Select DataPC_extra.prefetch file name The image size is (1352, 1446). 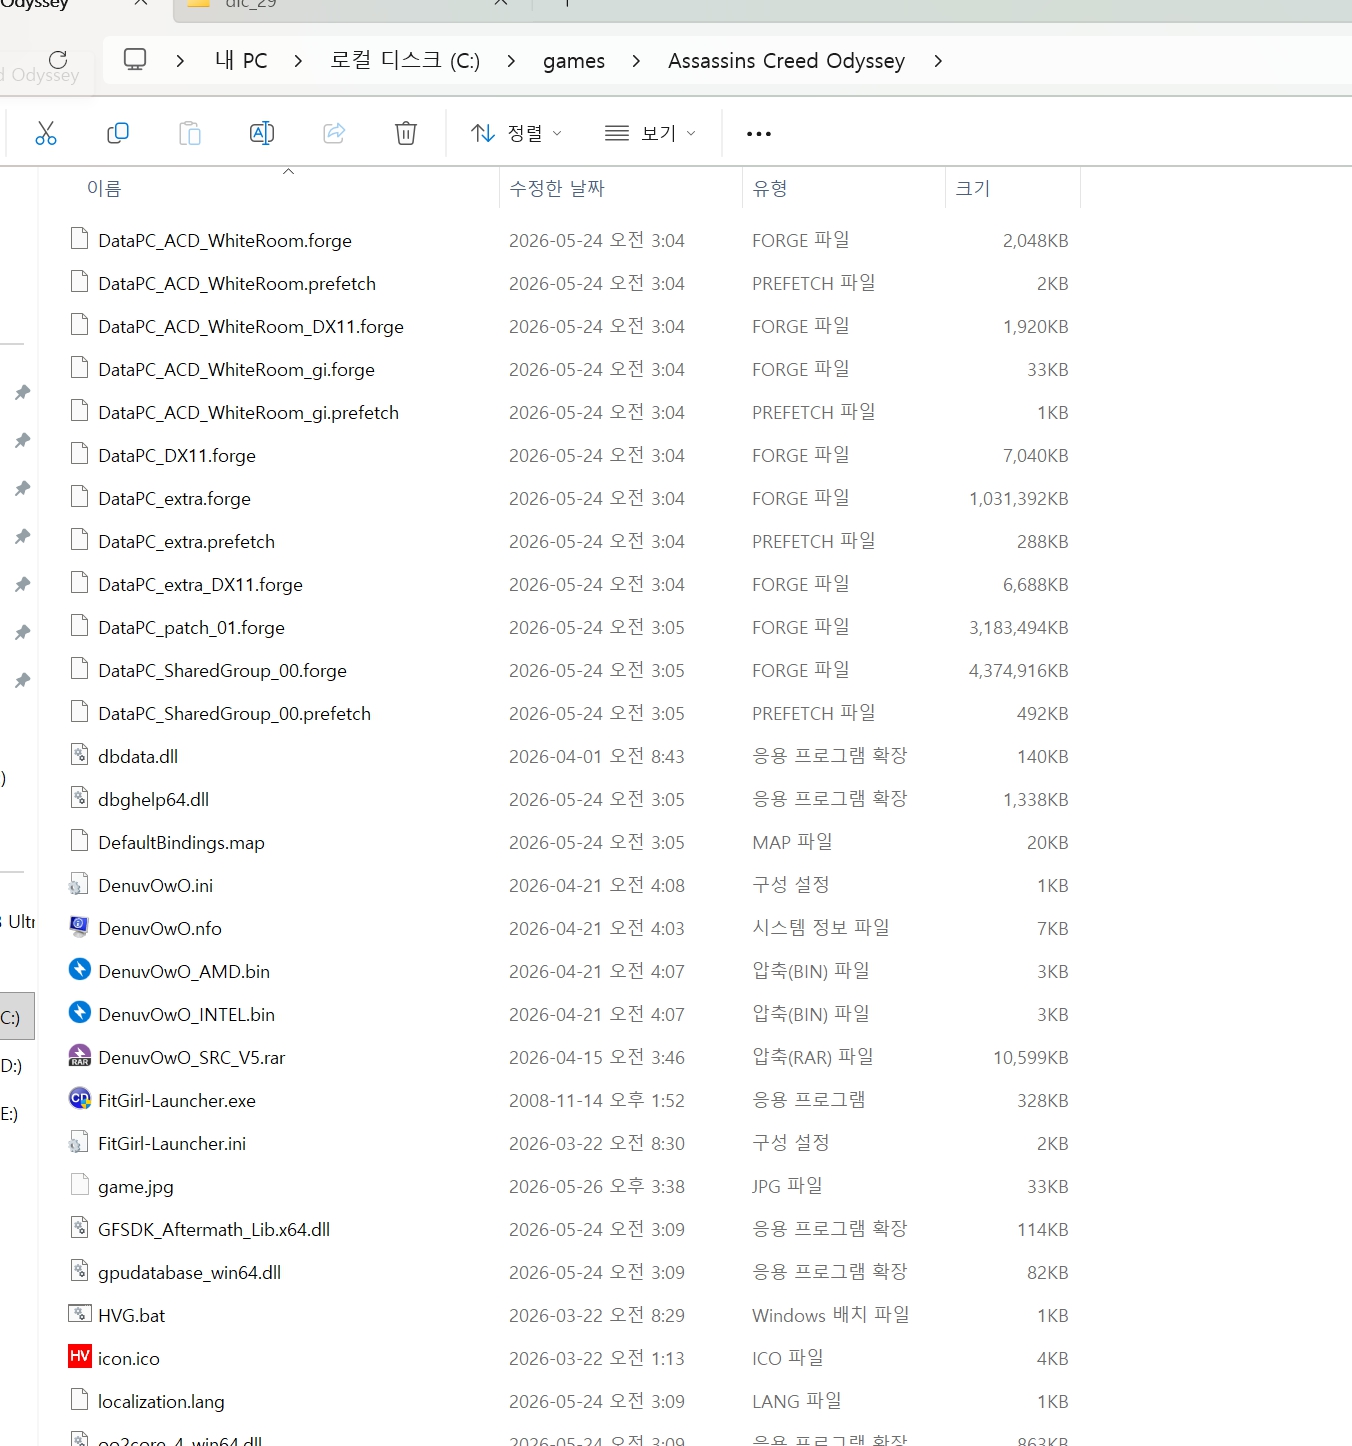click(186, 541)
